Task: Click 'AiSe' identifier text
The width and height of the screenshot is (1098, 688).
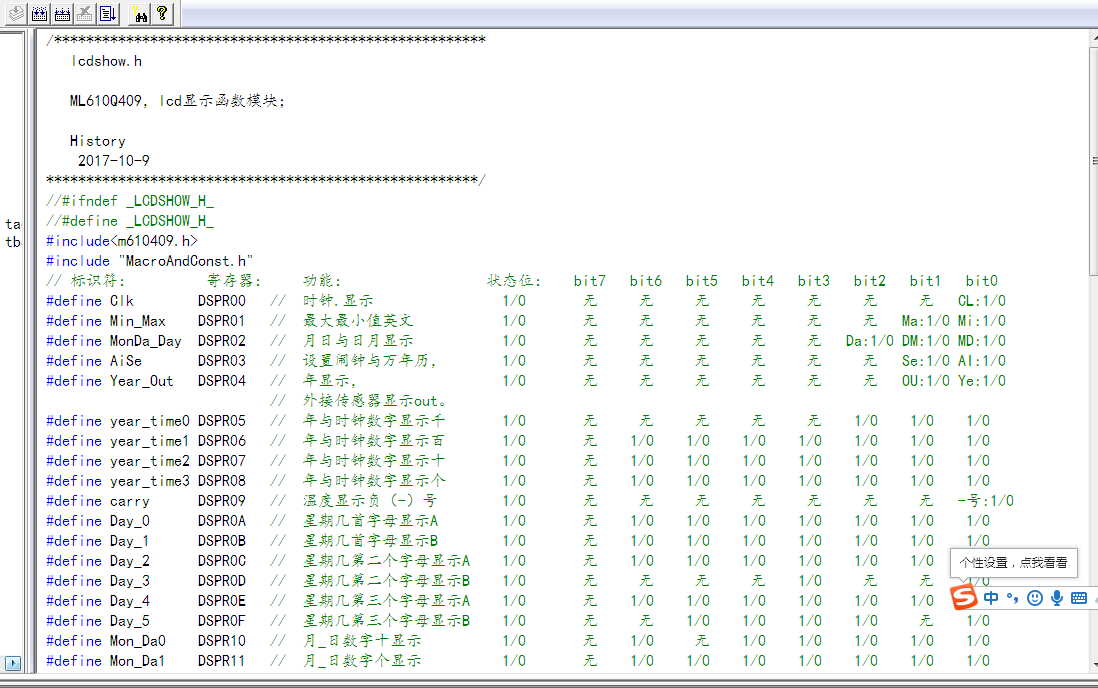Action: (125, 361)
